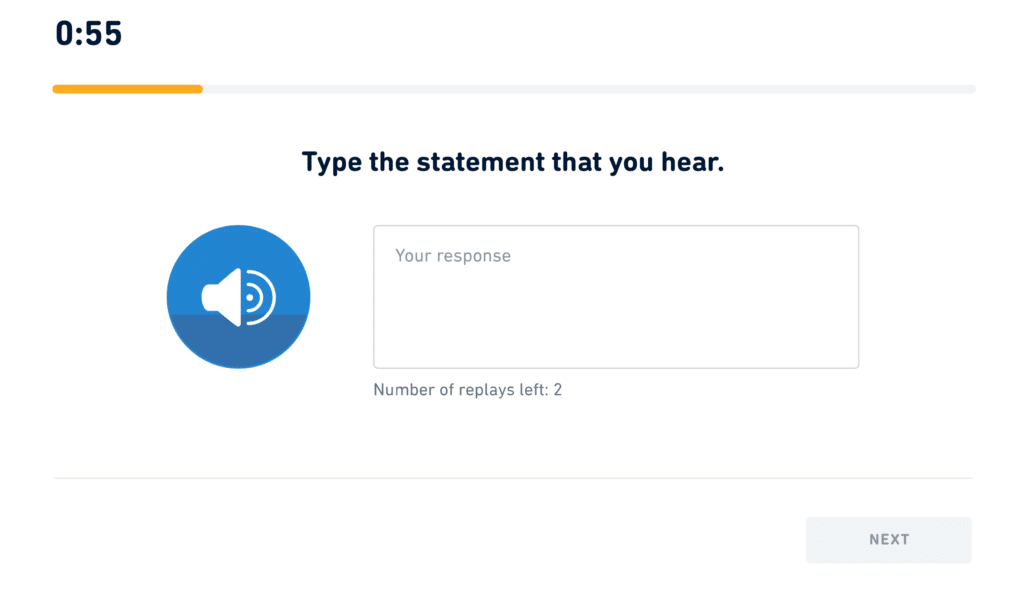This screenshot has width=1024, height=598.
Task: Click the "Number of replays left: 2" label
Action: tap(467, 389)
